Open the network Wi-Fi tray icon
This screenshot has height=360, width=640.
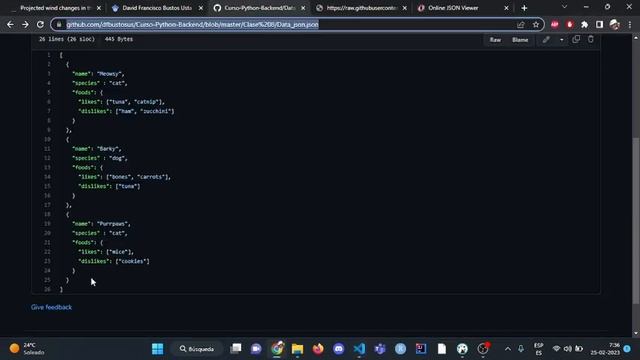pos(556,349)
